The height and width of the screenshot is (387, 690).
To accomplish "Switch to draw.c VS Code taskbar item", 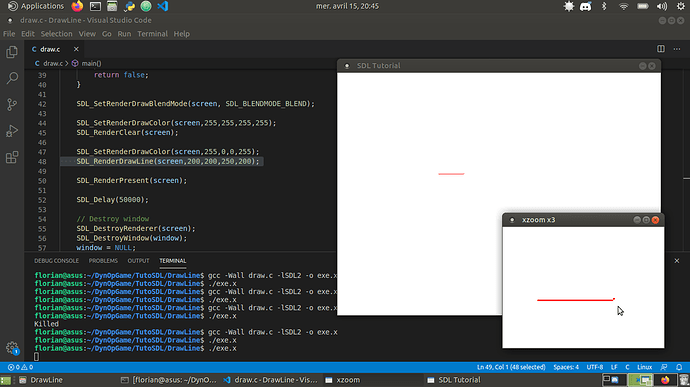I will click(x=271, y=380).
